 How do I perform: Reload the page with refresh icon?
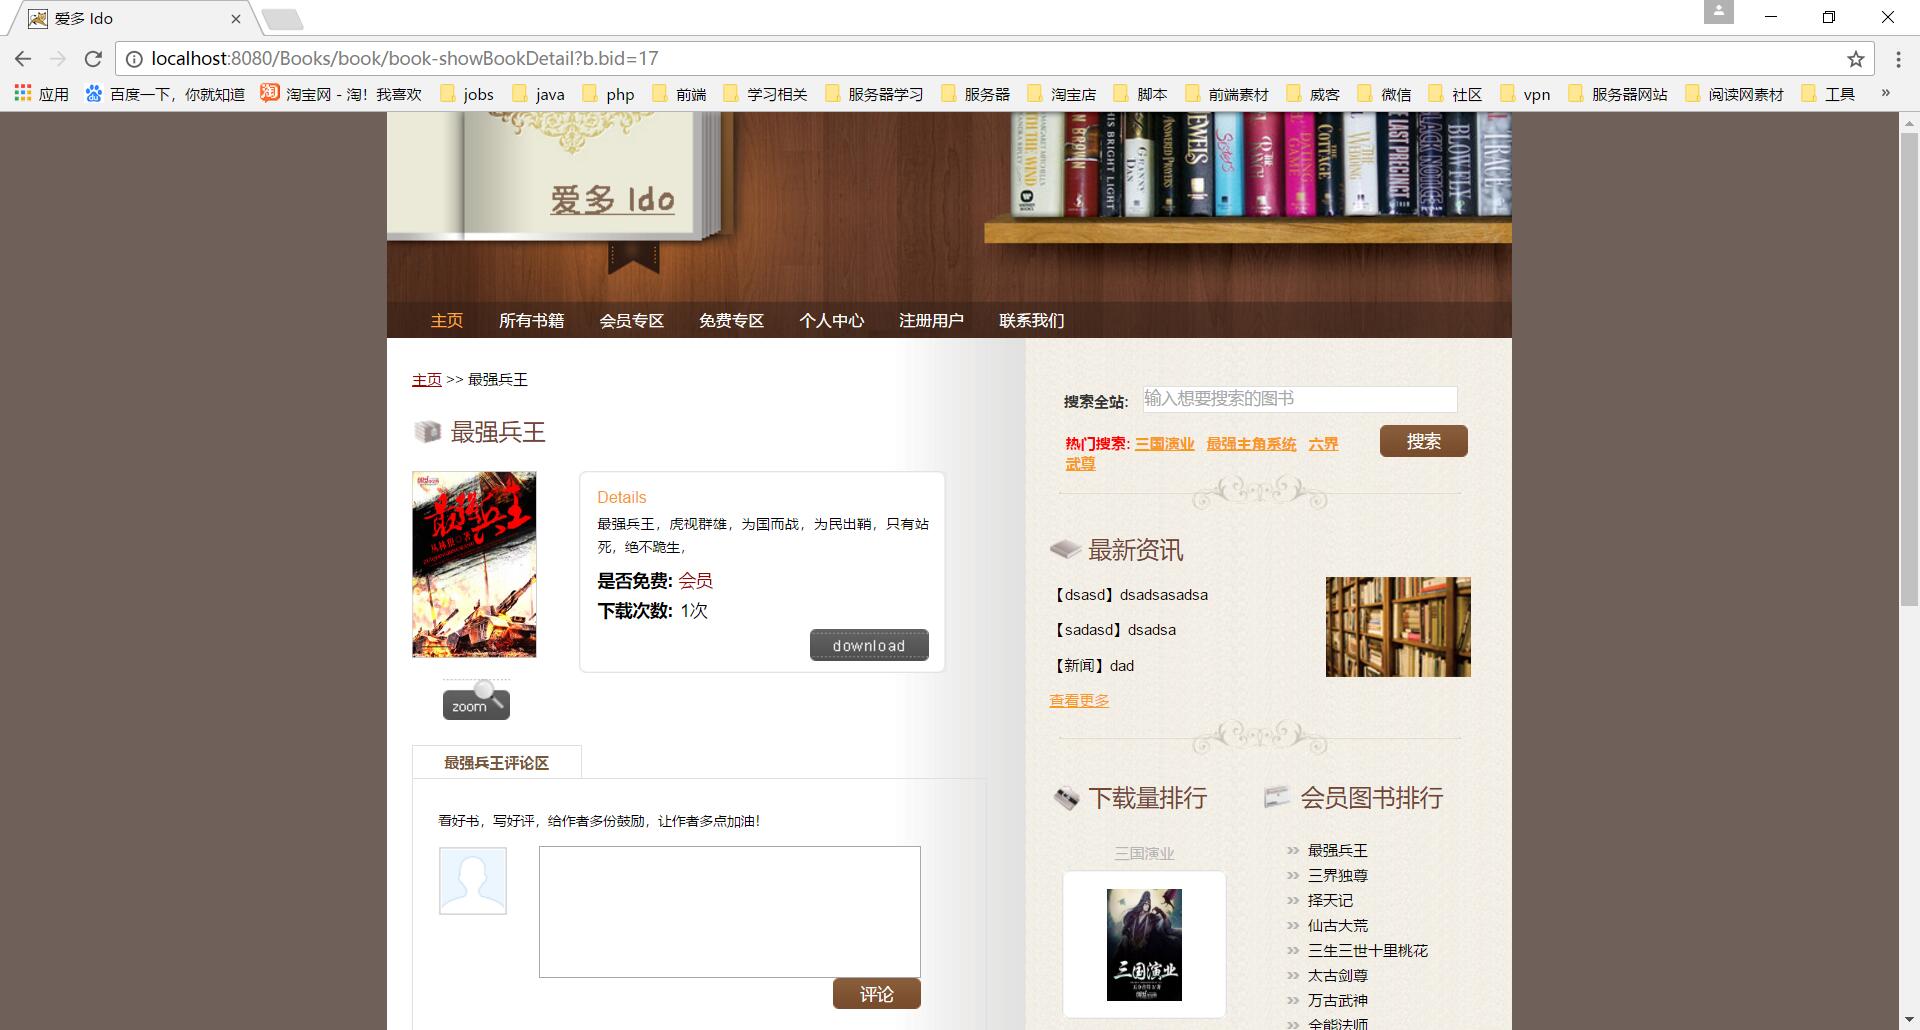click(93, 59)
